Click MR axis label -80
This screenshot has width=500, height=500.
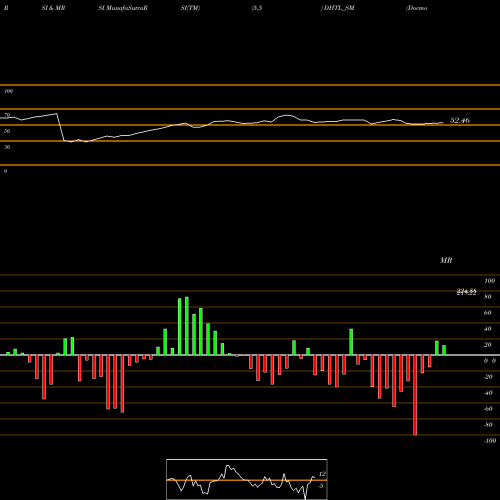click(x=488, y=425)
